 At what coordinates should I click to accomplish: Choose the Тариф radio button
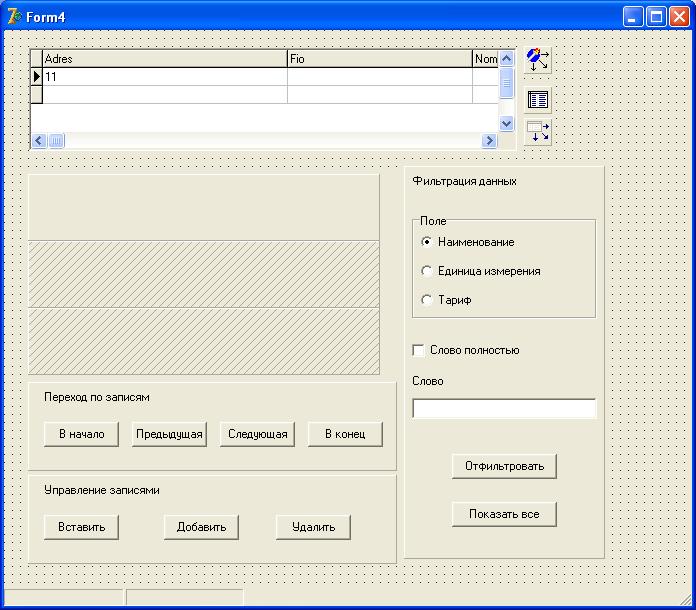[427, 300]
